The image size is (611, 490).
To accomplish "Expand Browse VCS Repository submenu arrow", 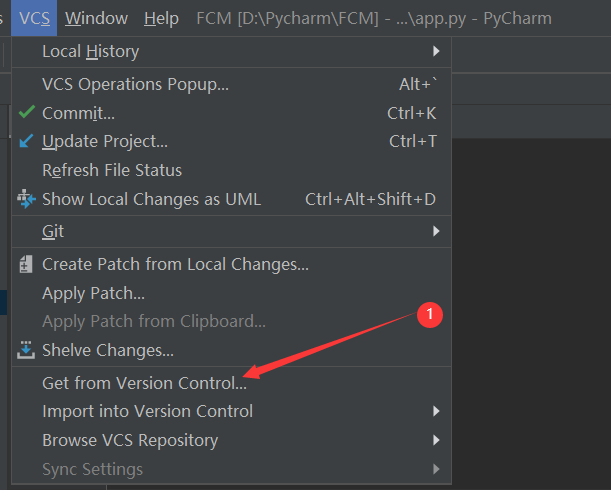I will pos(436,440).
